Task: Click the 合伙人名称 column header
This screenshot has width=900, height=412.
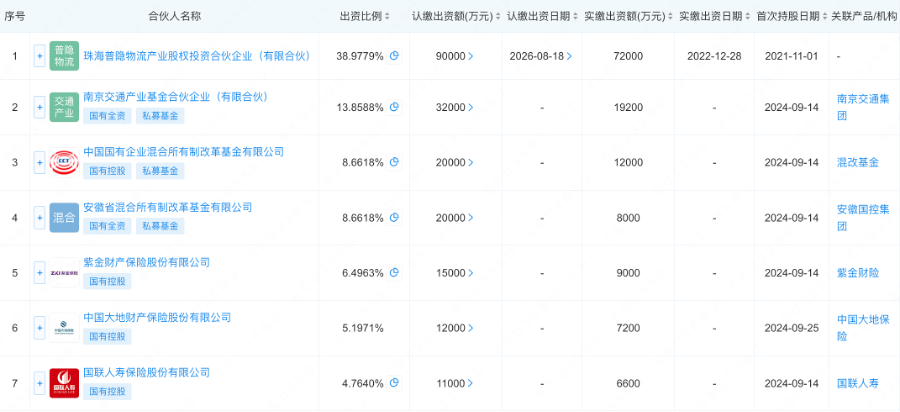Action: click(174, 16)
